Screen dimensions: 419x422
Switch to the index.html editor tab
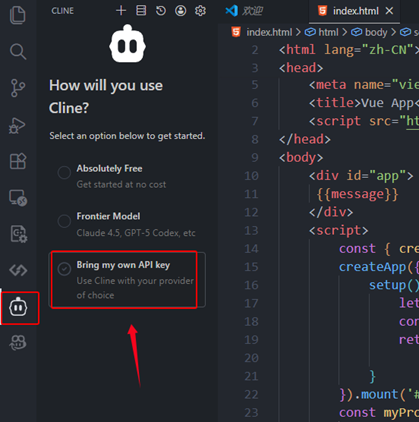(x=355, y=11)
